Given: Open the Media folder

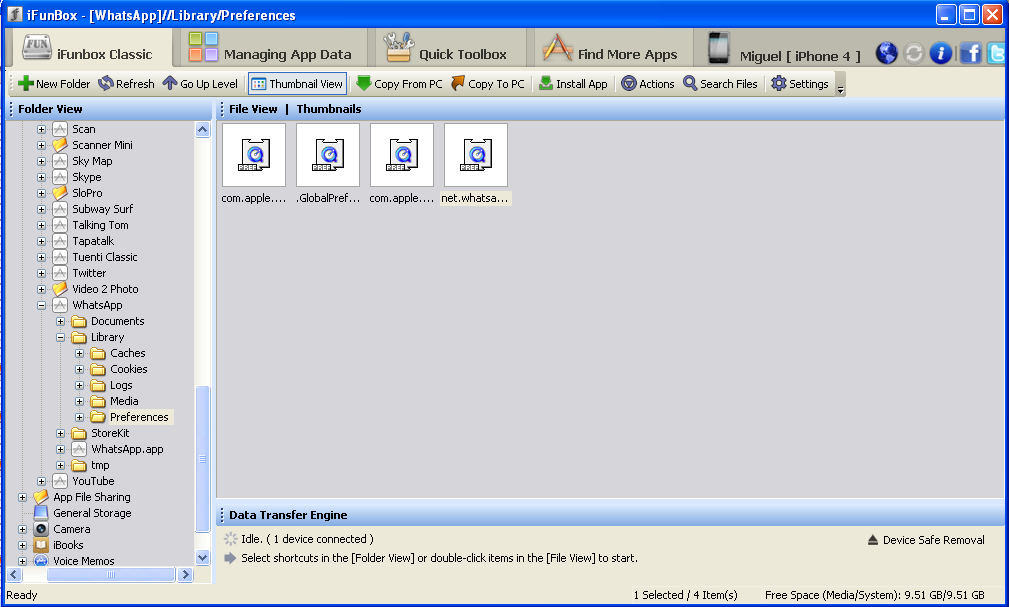Looking at the screenshot, I should pos(124,402).
